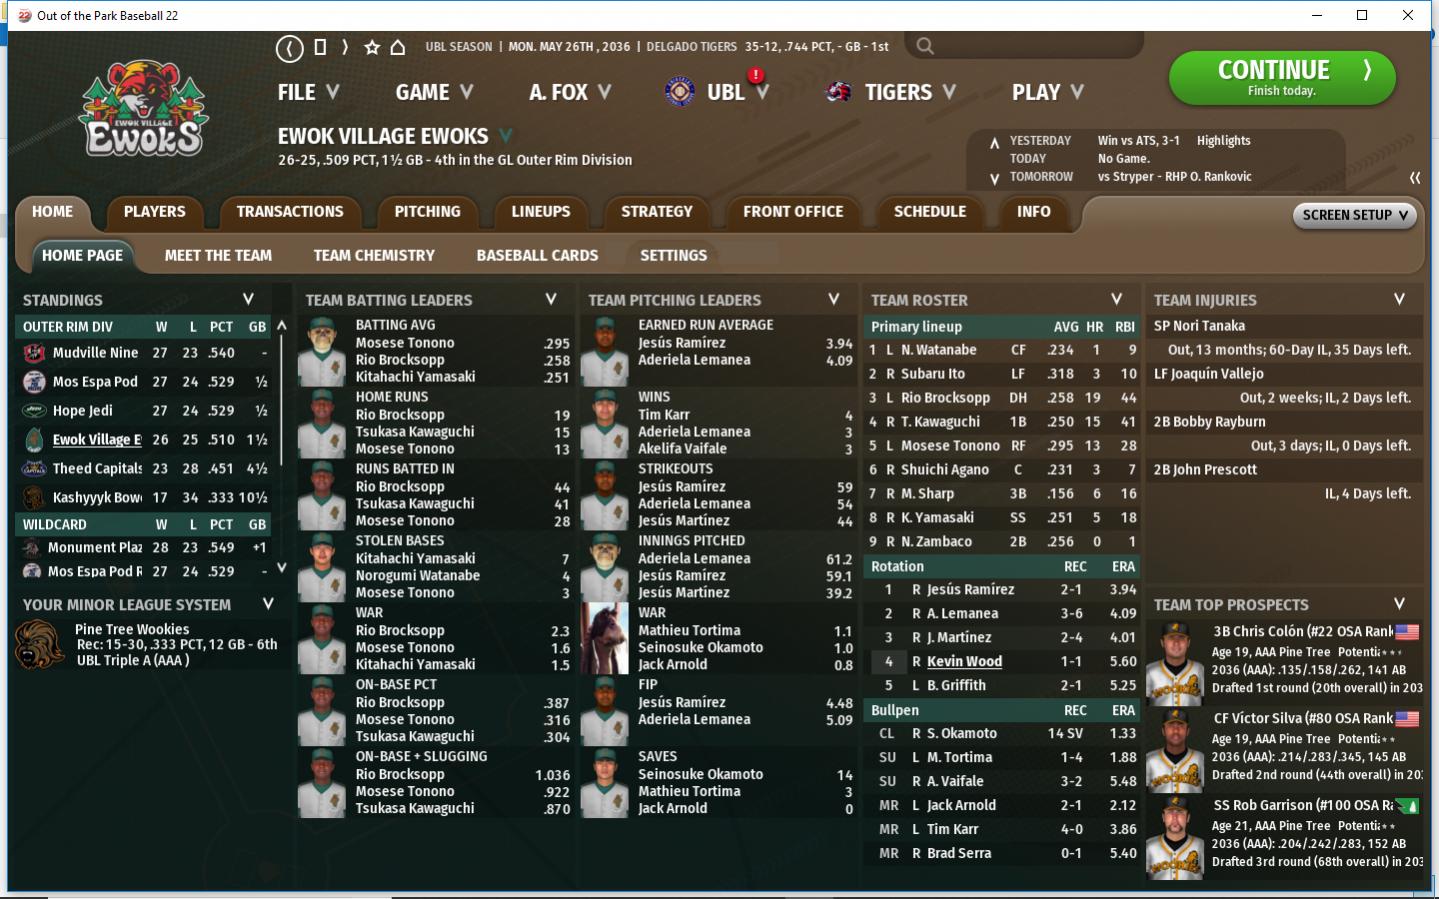Open the GAME menu
The image size is (1439, 899).
434,92
